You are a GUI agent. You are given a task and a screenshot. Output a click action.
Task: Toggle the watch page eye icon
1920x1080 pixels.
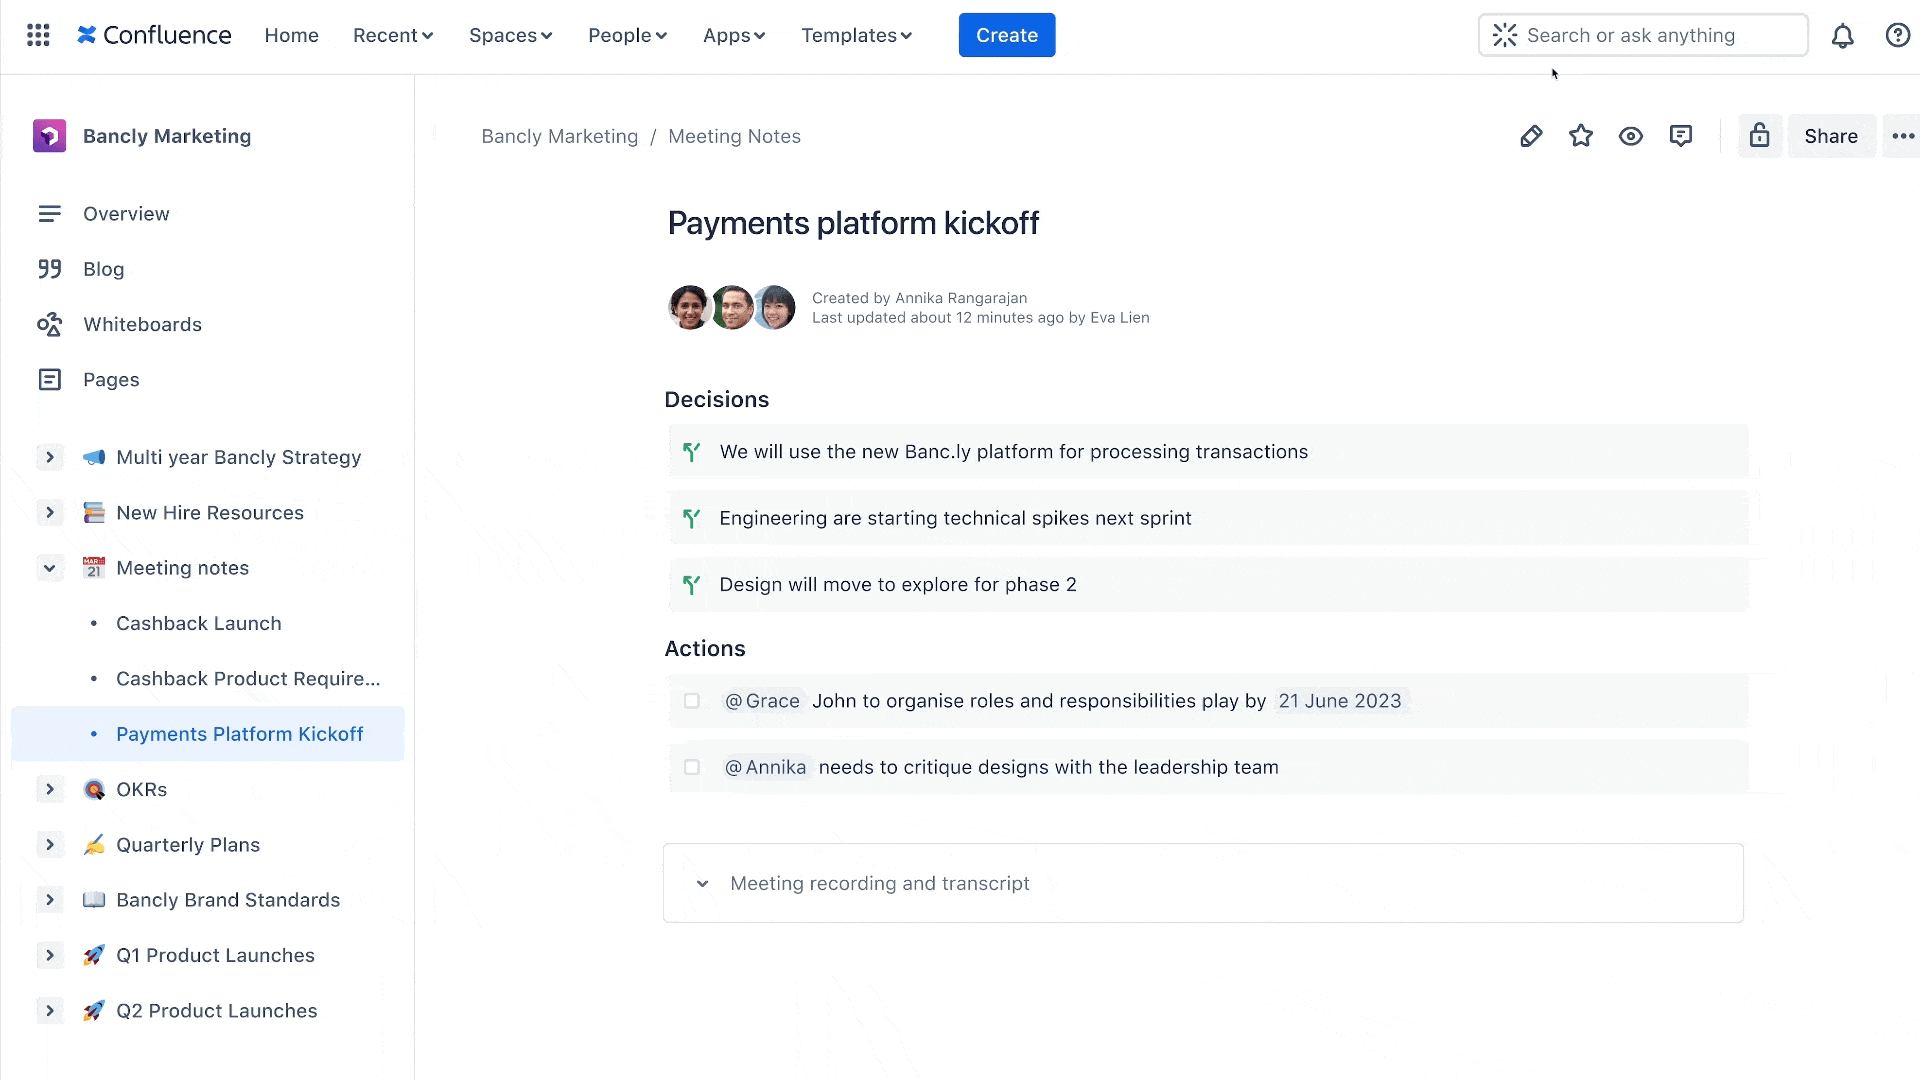tap(1631, 136)
